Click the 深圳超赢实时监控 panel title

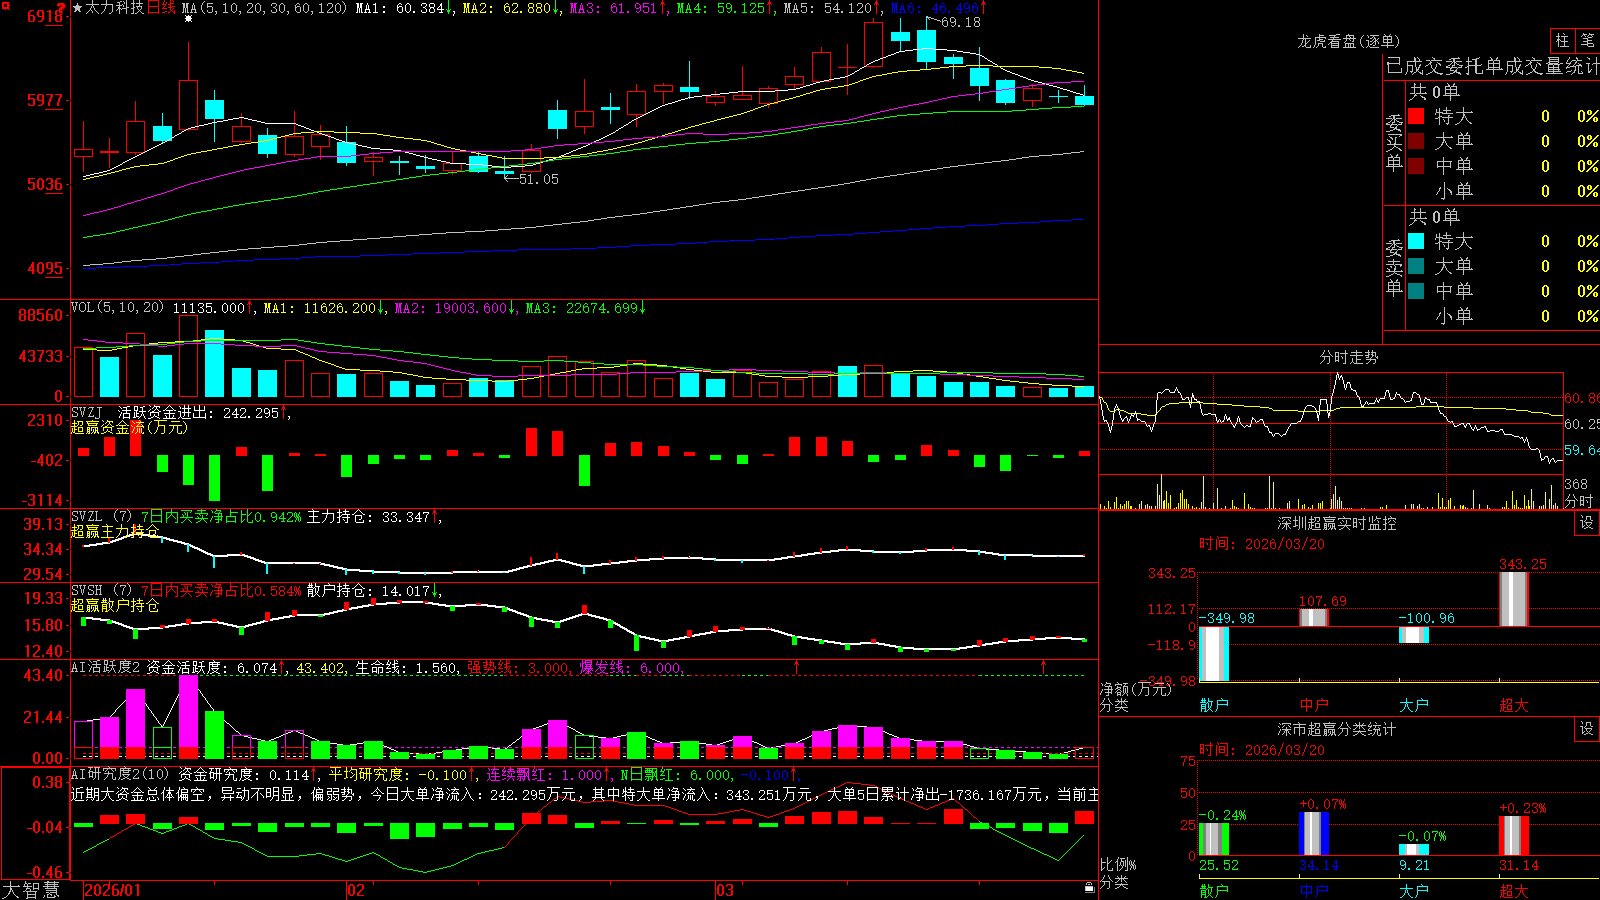(x=1337, y=523)
